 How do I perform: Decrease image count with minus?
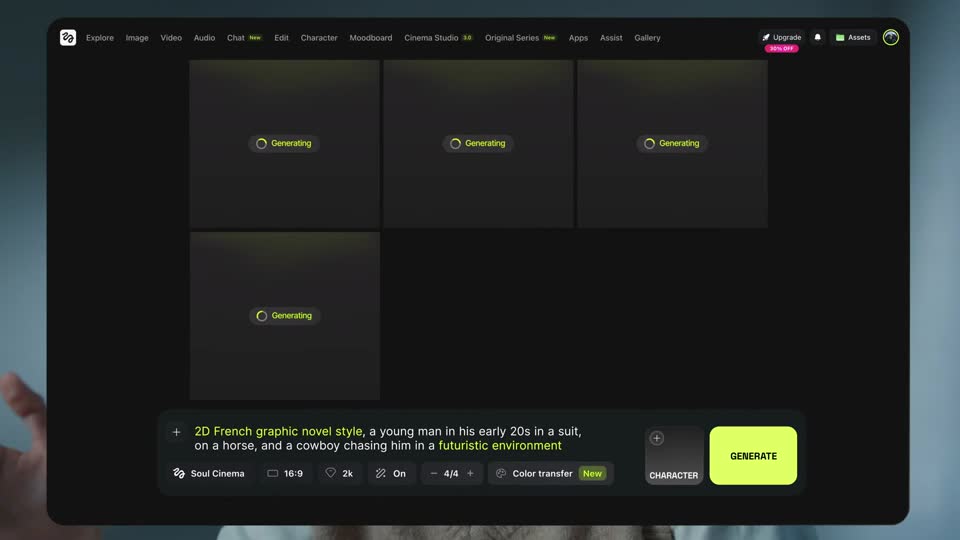coord(433,473)
